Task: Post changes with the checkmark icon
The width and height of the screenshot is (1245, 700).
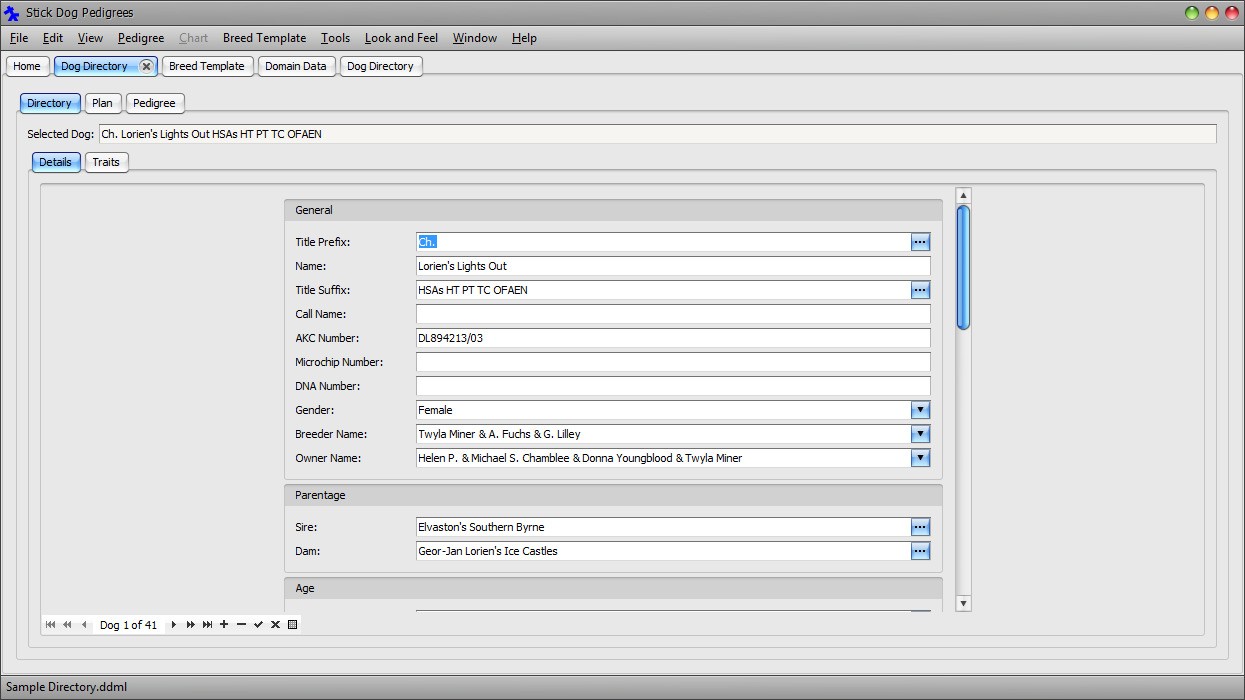Action: coord(258,624)
